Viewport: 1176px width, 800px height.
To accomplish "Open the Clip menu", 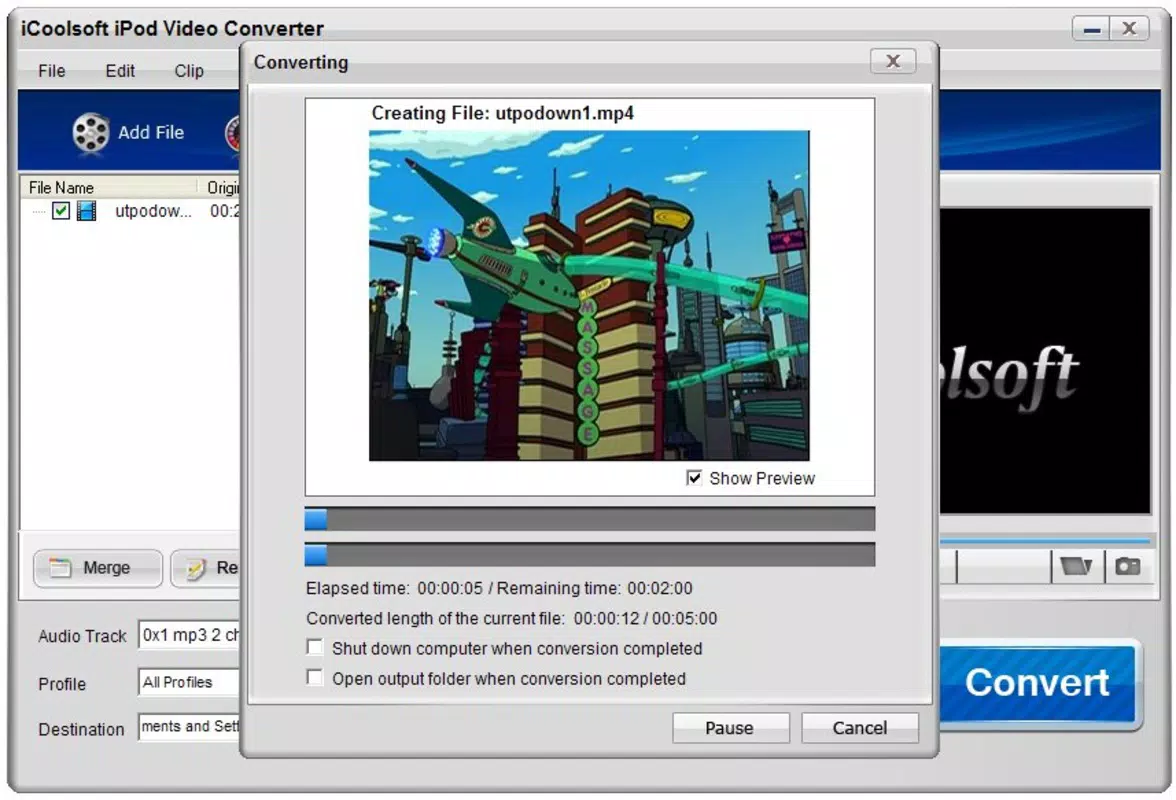I will [x=189, y=71].
